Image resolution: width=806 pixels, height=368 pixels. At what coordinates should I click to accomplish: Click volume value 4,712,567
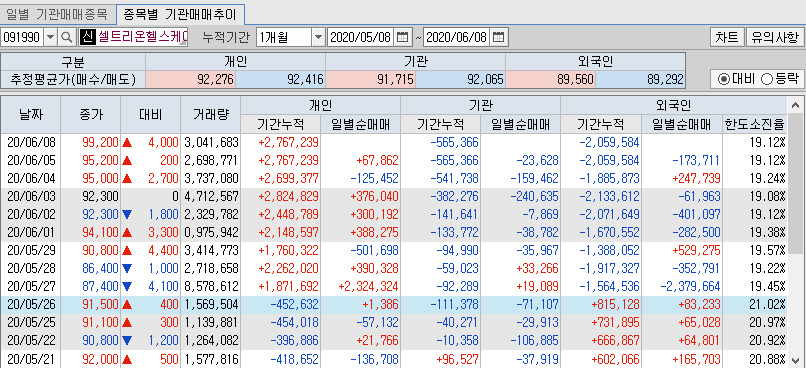point(211,196)
